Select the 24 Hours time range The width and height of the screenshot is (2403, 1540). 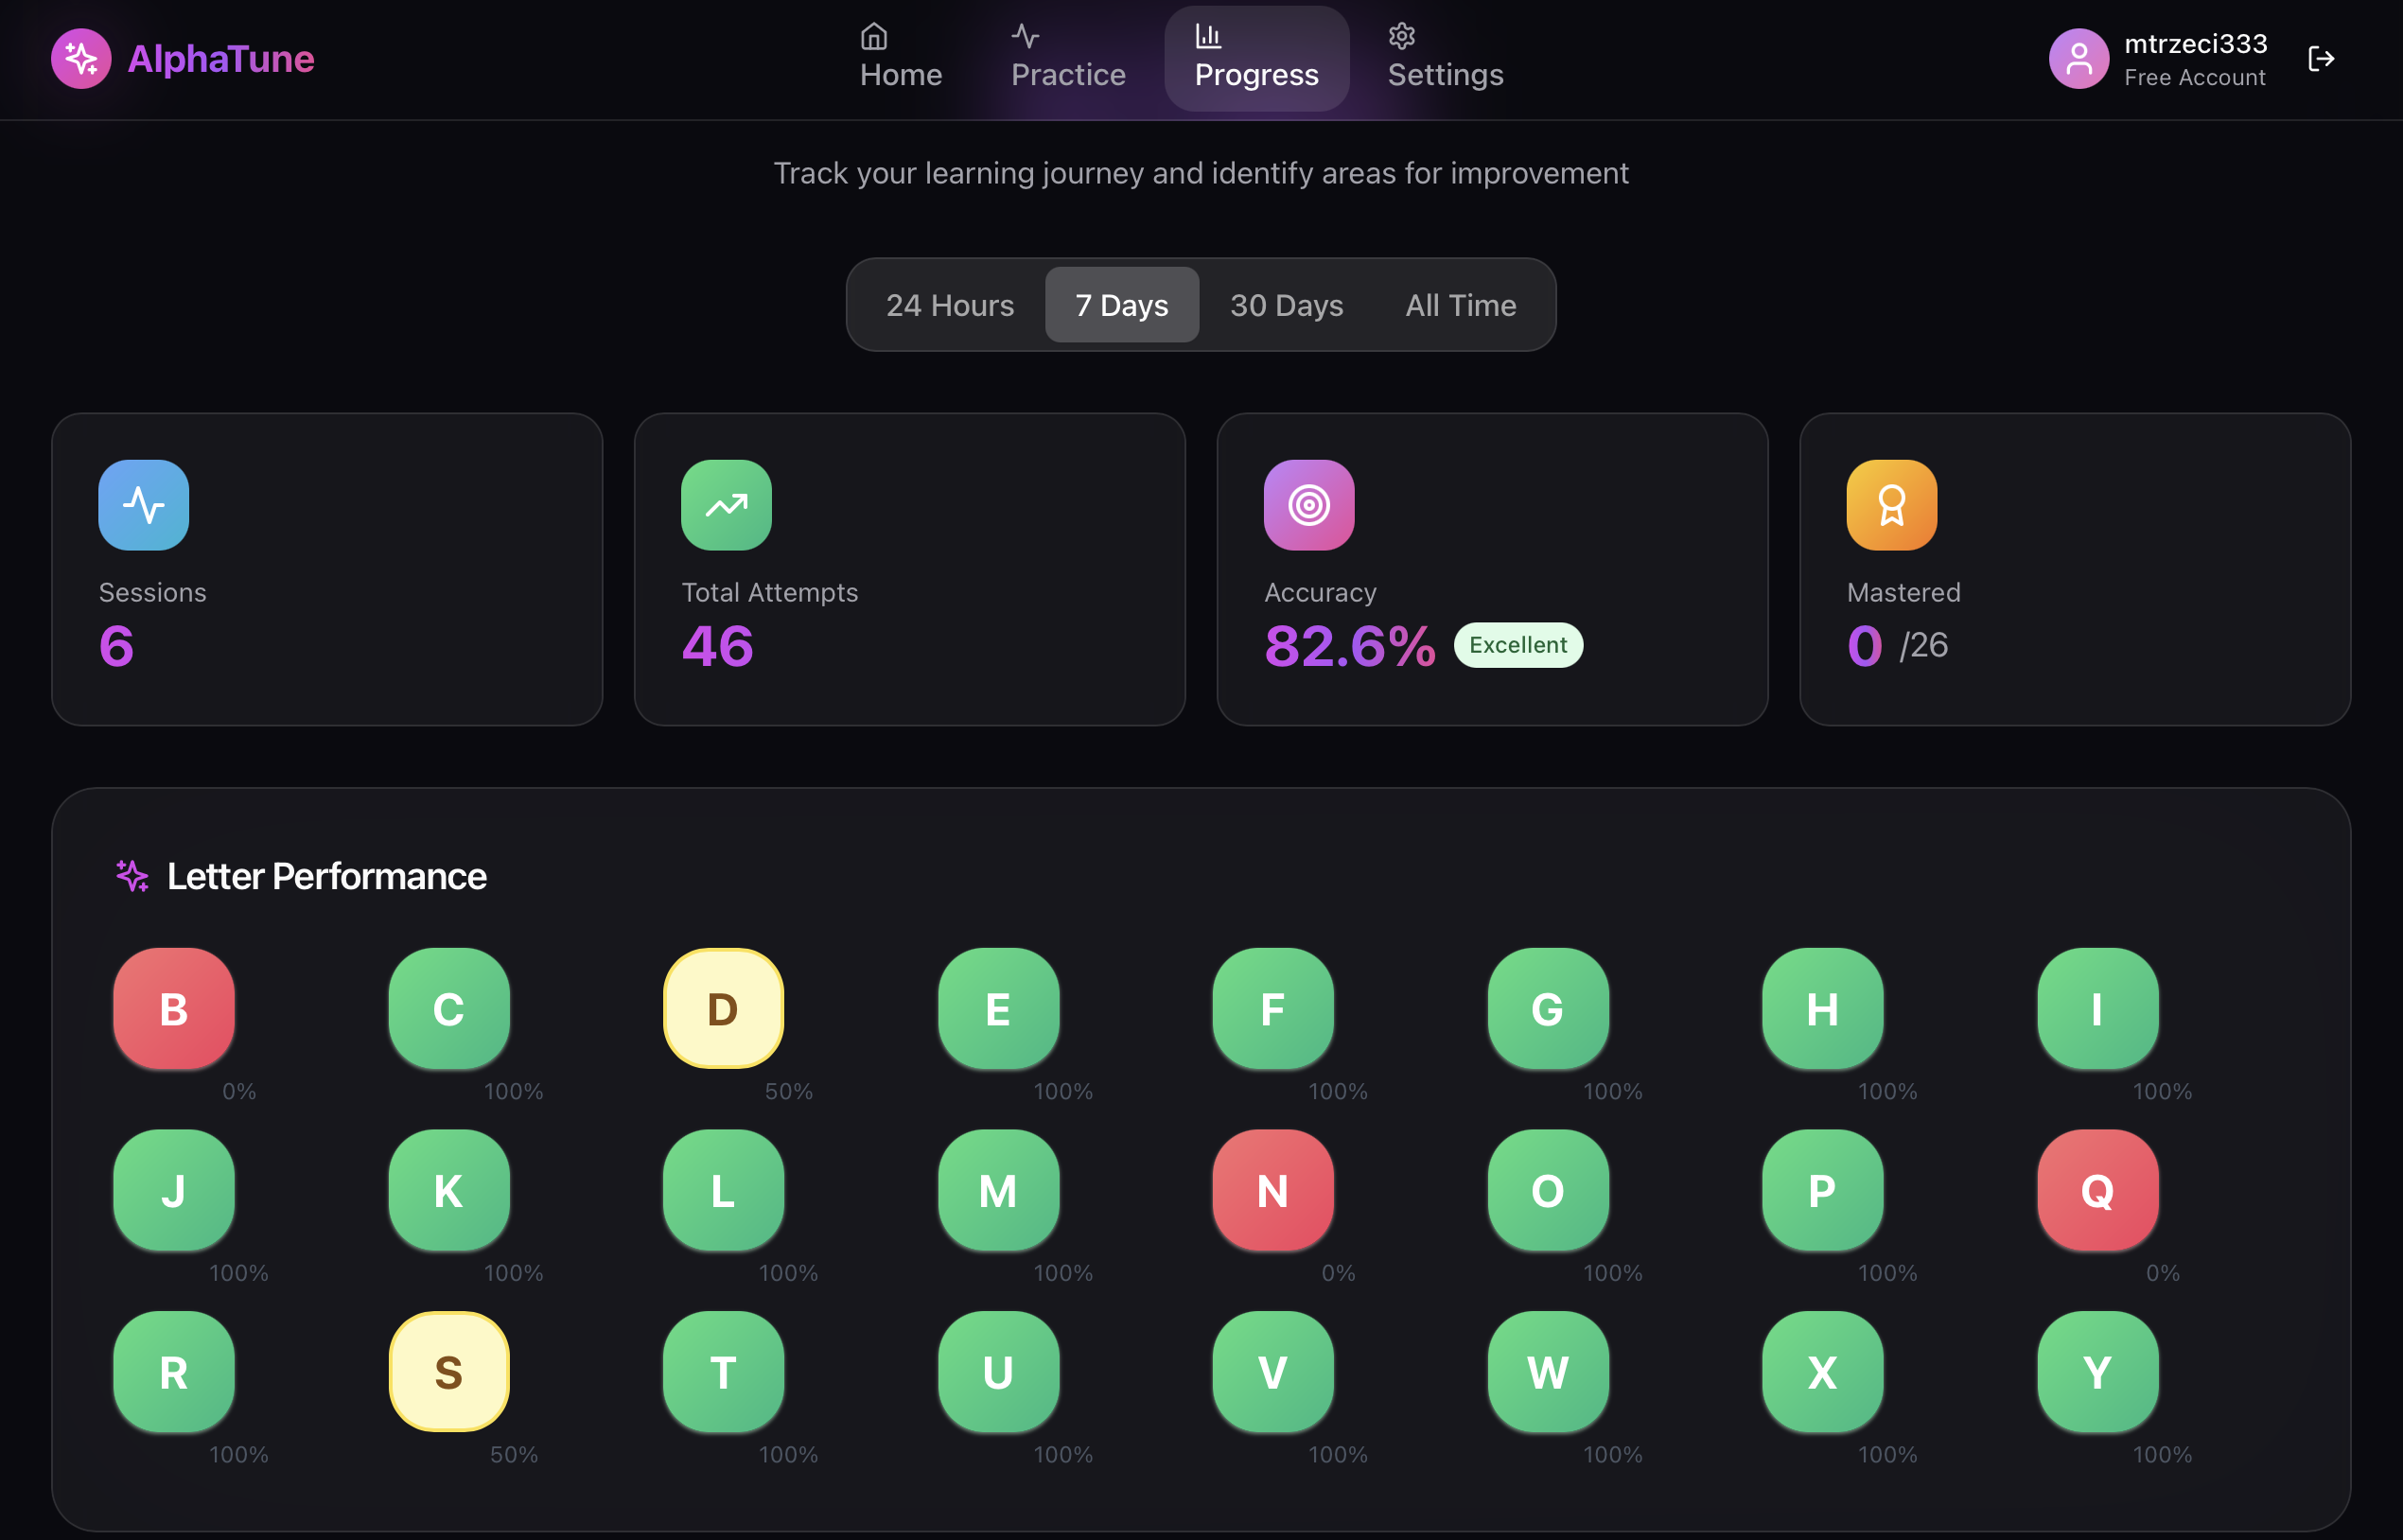tap(949, 305)
